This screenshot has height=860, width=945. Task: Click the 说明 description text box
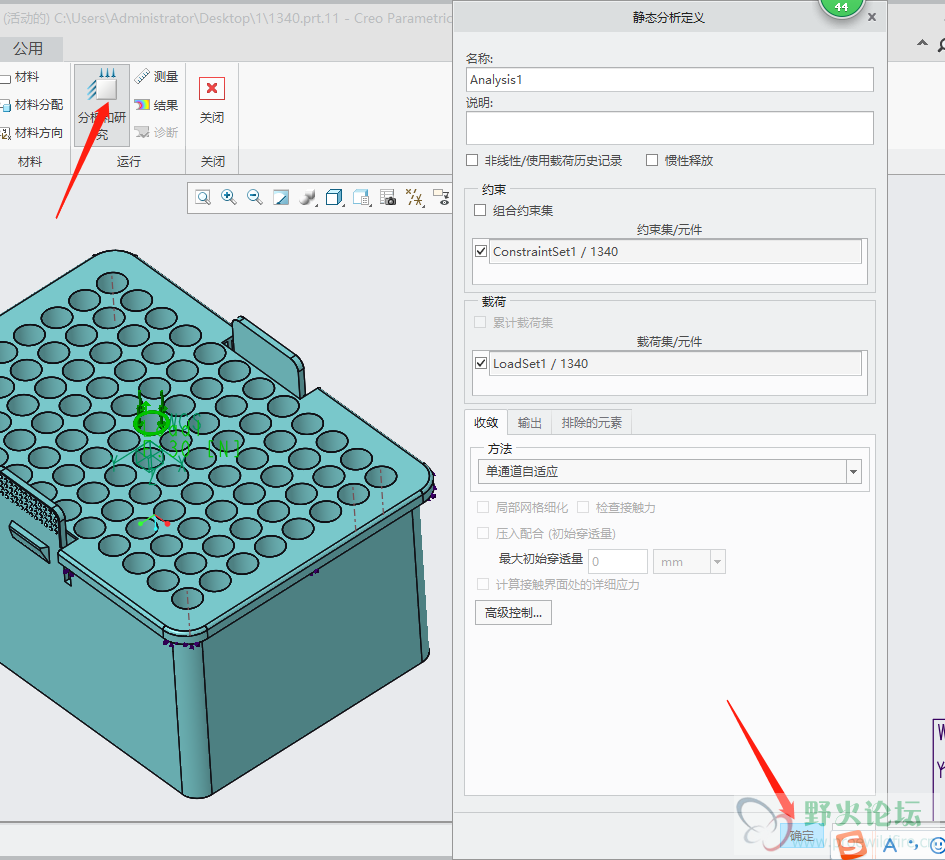670,128
